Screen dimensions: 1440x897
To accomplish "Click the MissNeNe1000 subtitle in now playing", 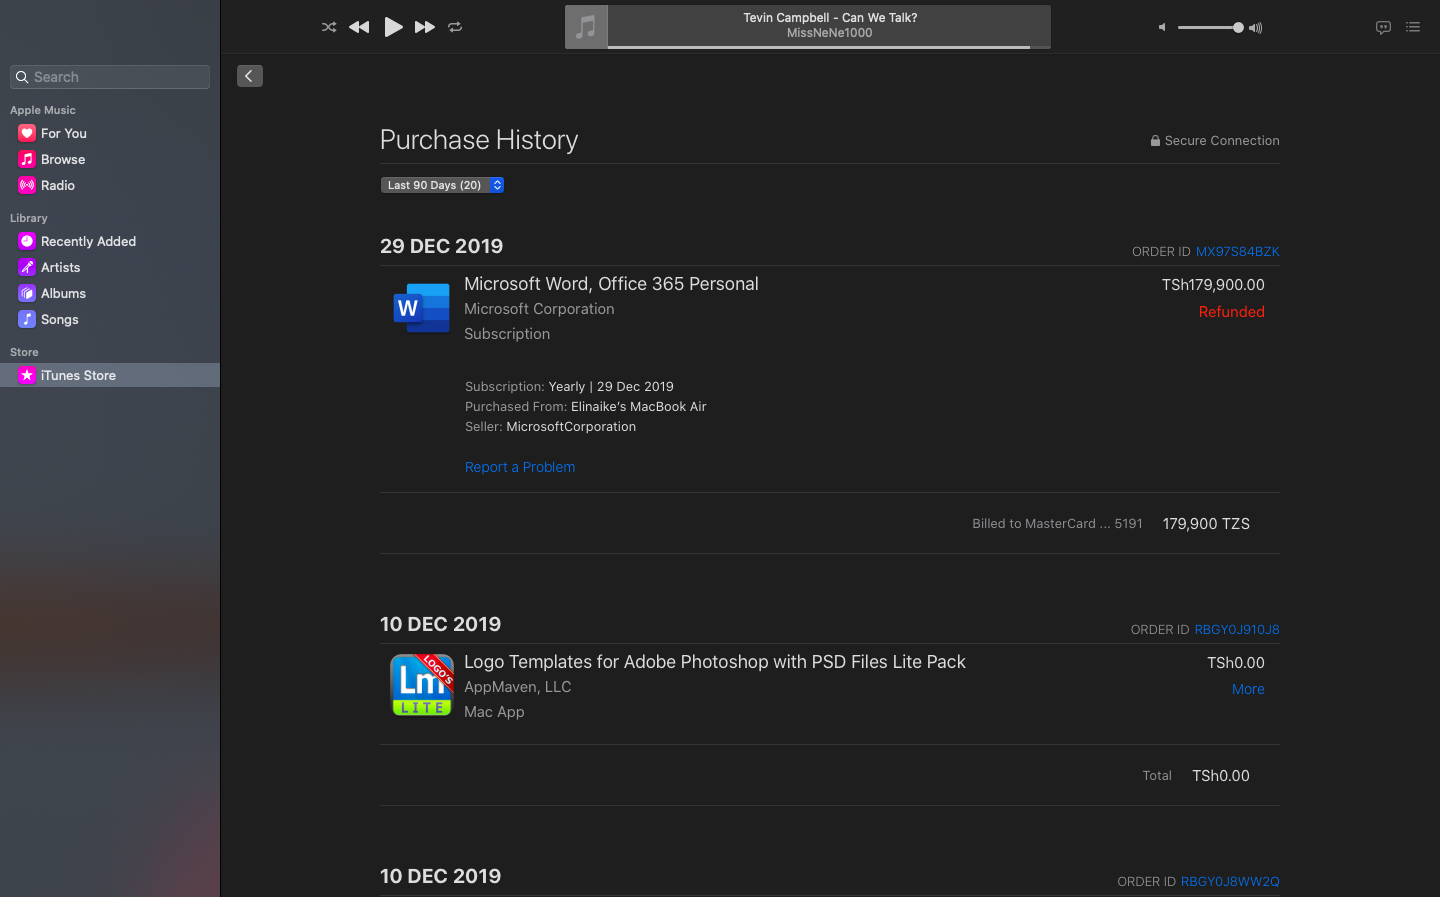I will (830, 33).
